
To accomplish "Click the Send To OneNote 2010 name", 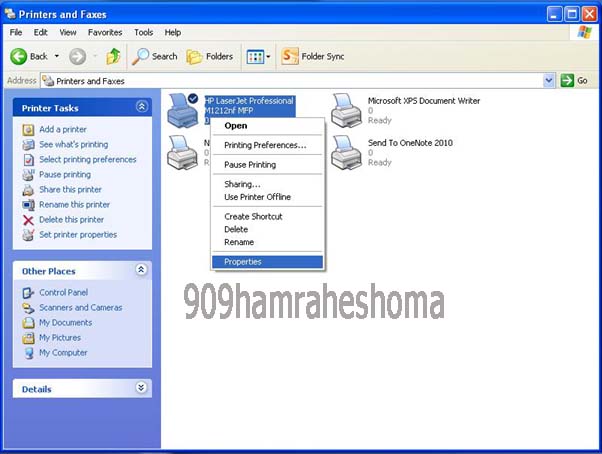I will click(x=410, y=143).
